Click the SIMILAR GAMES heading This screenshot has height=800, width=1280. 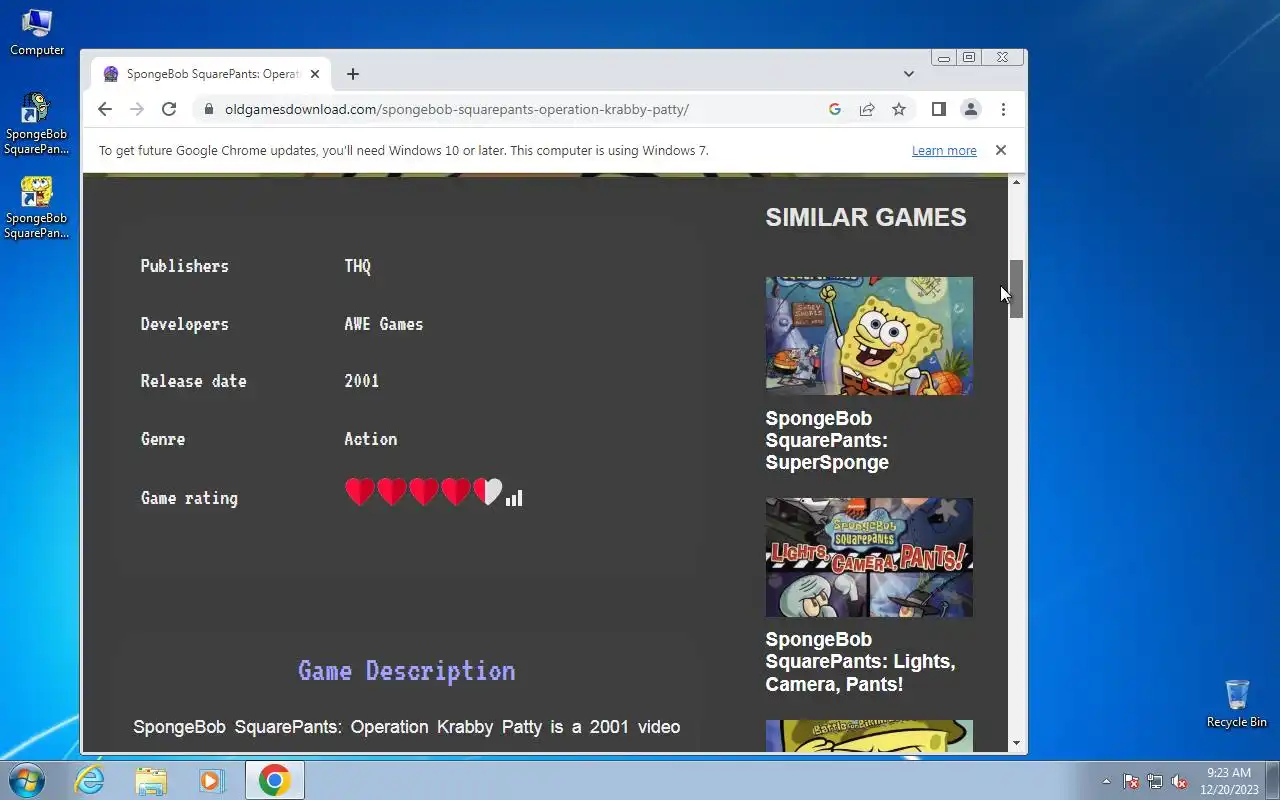point(866,217)
